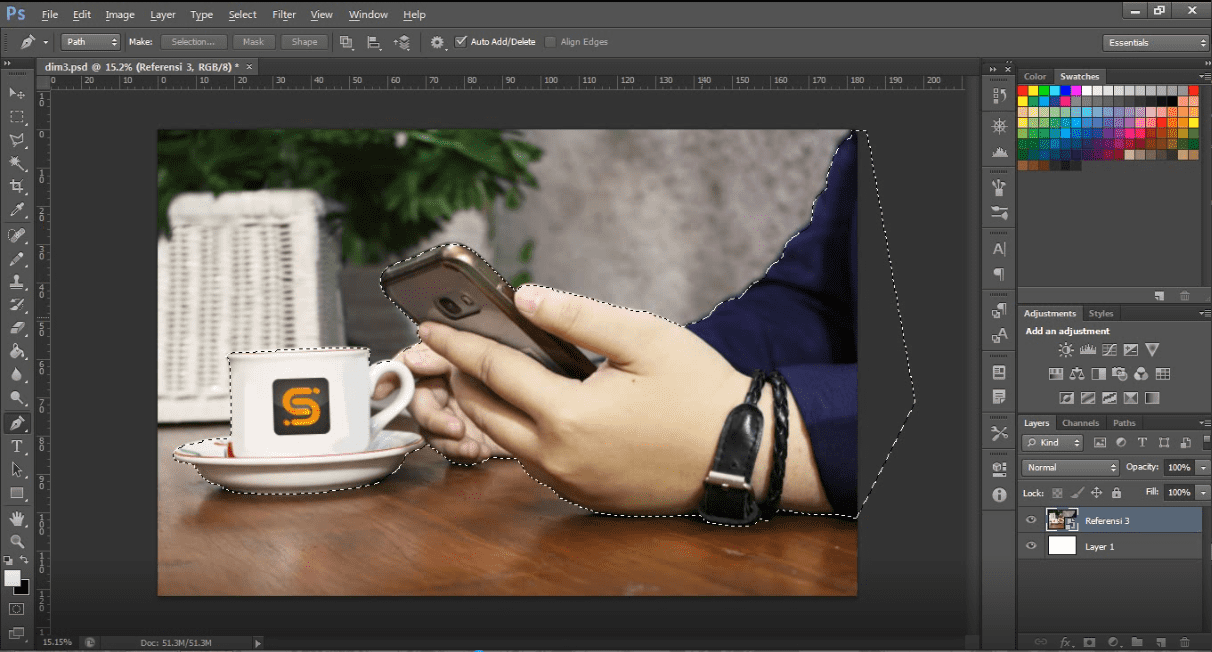
Task: Select the Zoom tool in toolbar
Action: pos(17,541)
